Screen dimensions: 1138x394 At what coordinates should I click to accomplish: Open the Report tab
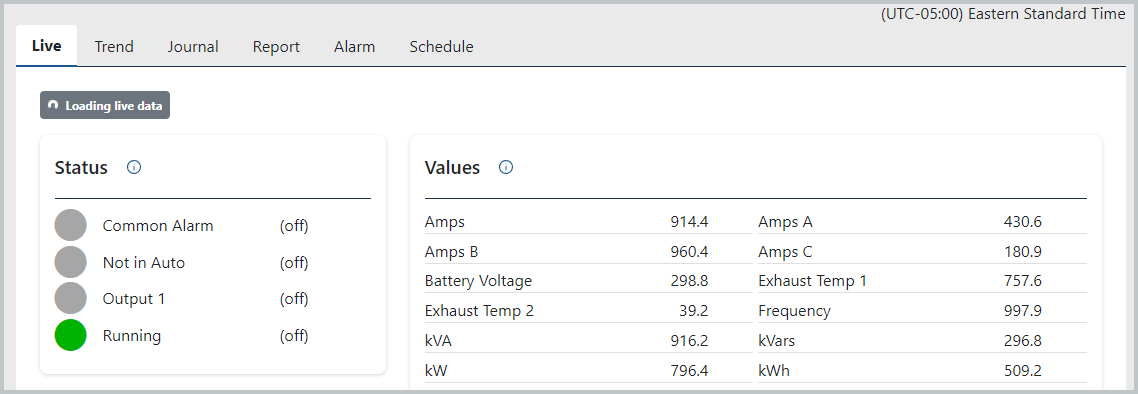click(x=276, y=46)
